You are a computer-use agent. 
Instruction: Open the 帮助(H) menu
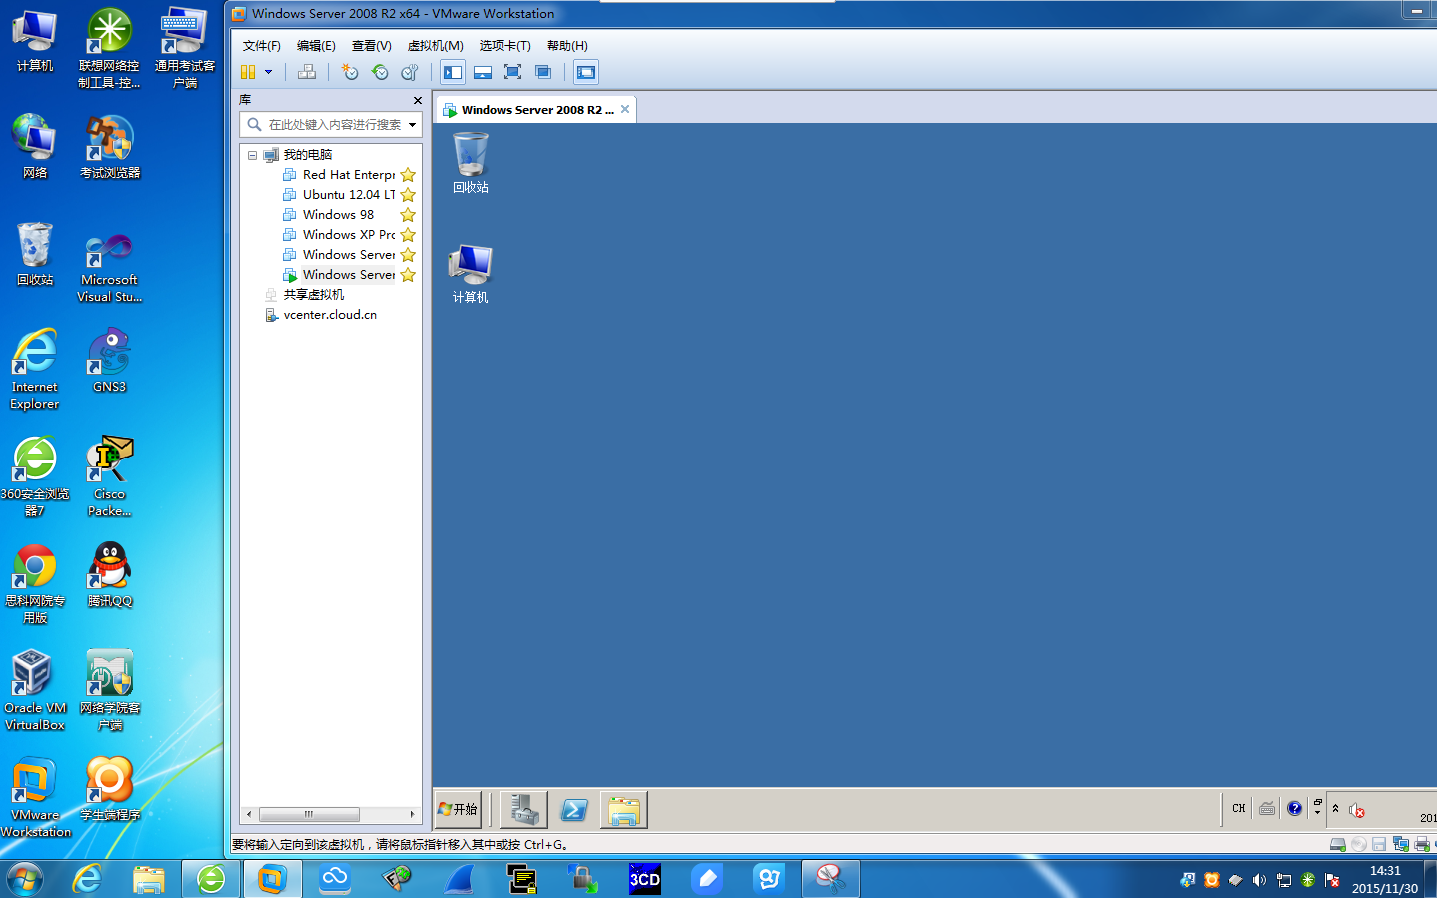(x=567, y=46)
